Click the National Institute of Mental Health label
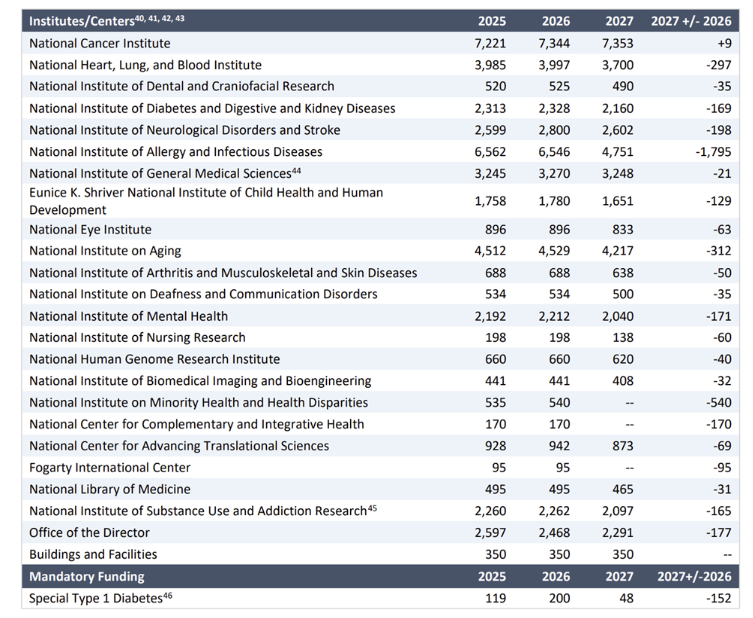Screen dimensions: 753x618 click(129, 316)
